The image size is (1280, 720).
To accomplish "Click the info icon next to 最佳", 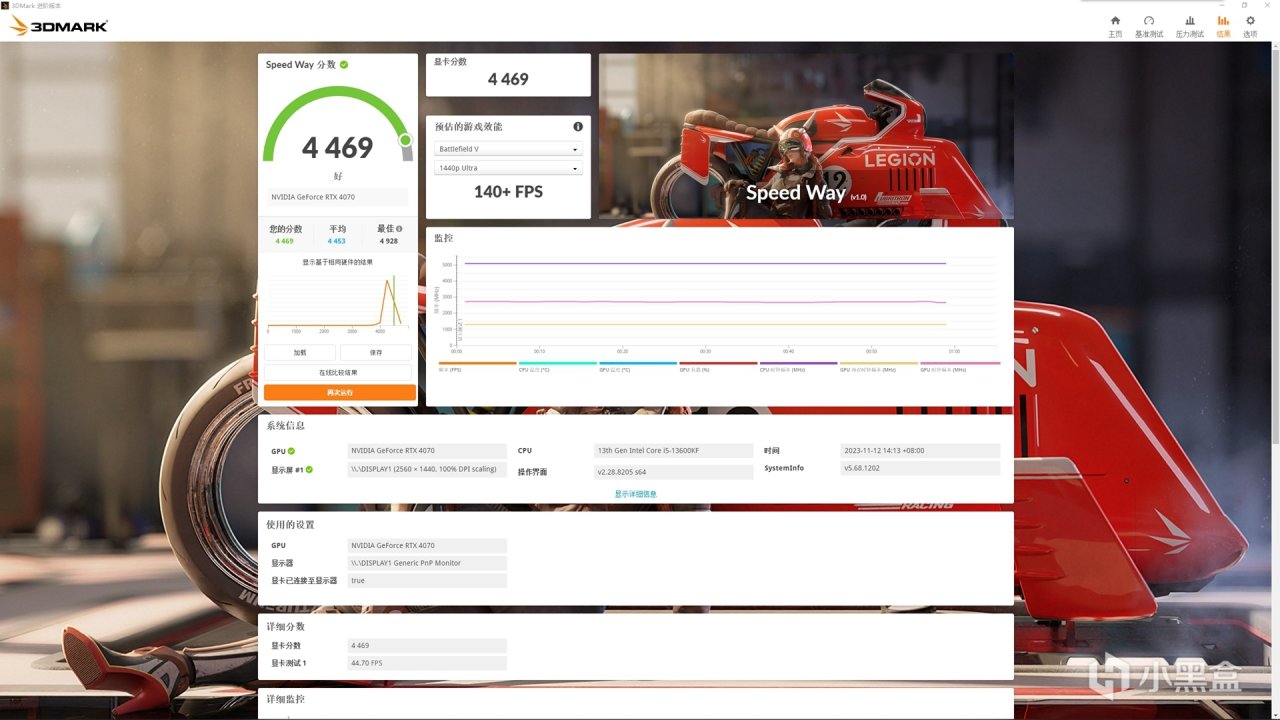I will point(399,229).
